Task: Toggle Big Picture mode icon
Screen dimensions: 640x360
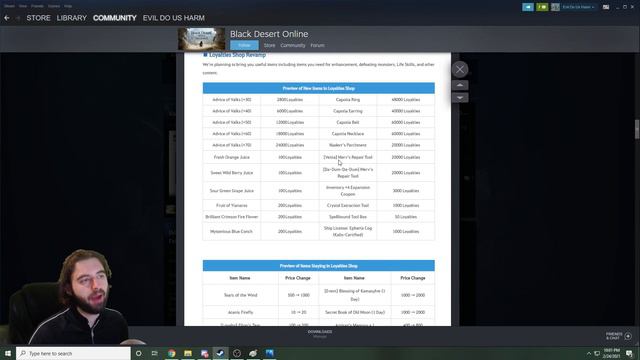Action: 606,7
